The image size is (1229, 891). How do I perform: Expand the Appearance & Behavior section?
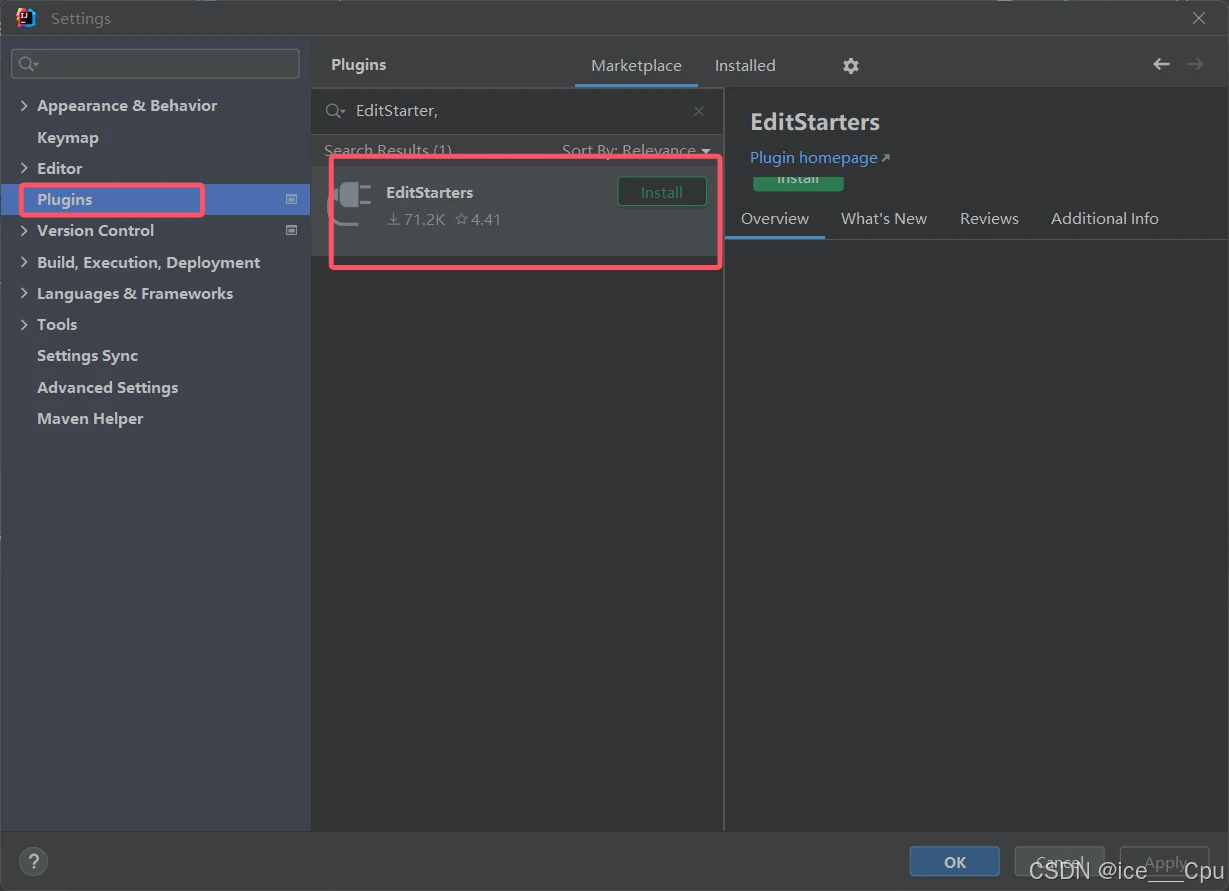[24, 106]
